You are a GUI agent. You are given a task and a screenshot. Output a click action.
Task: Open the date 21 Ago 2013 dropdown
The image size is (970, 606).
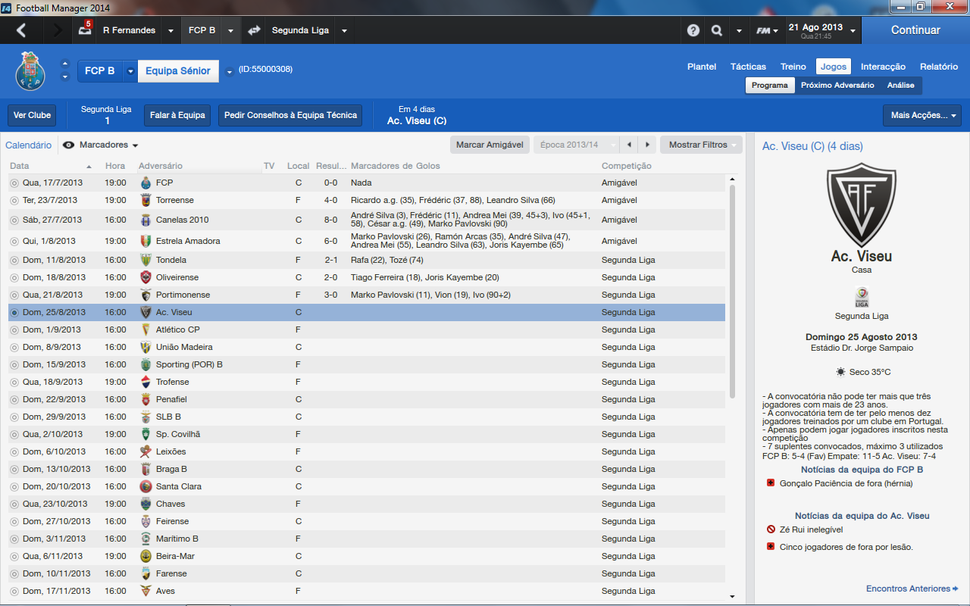(x=852, y=30)
